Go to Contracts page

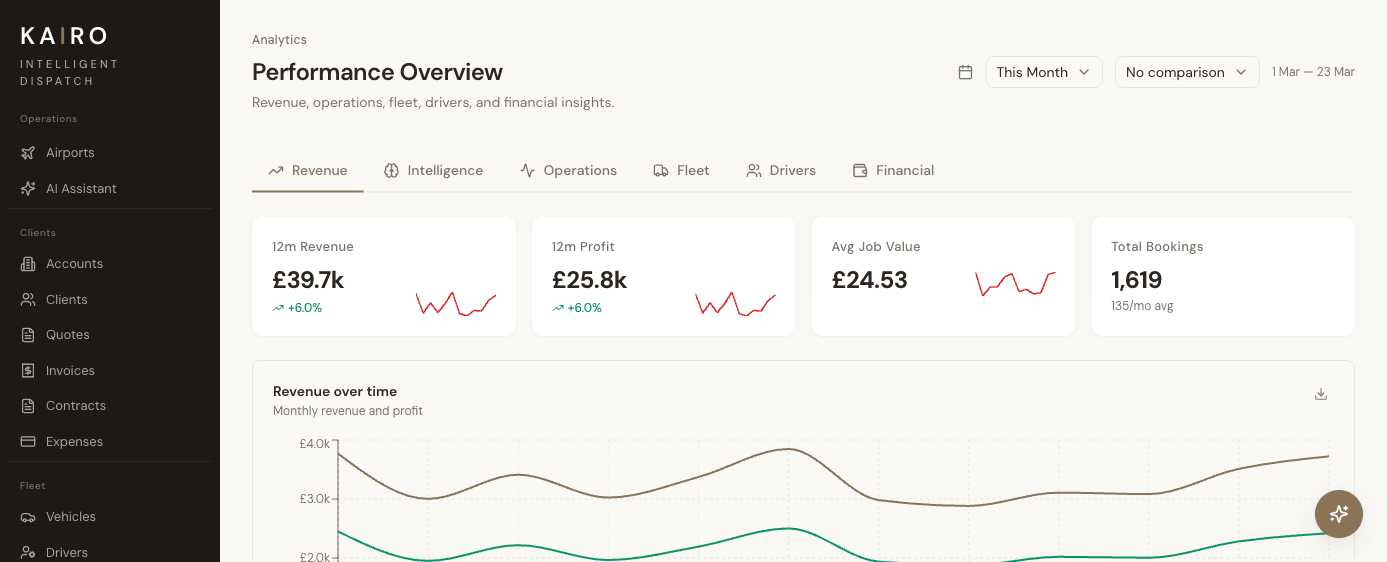click(110, 406)
